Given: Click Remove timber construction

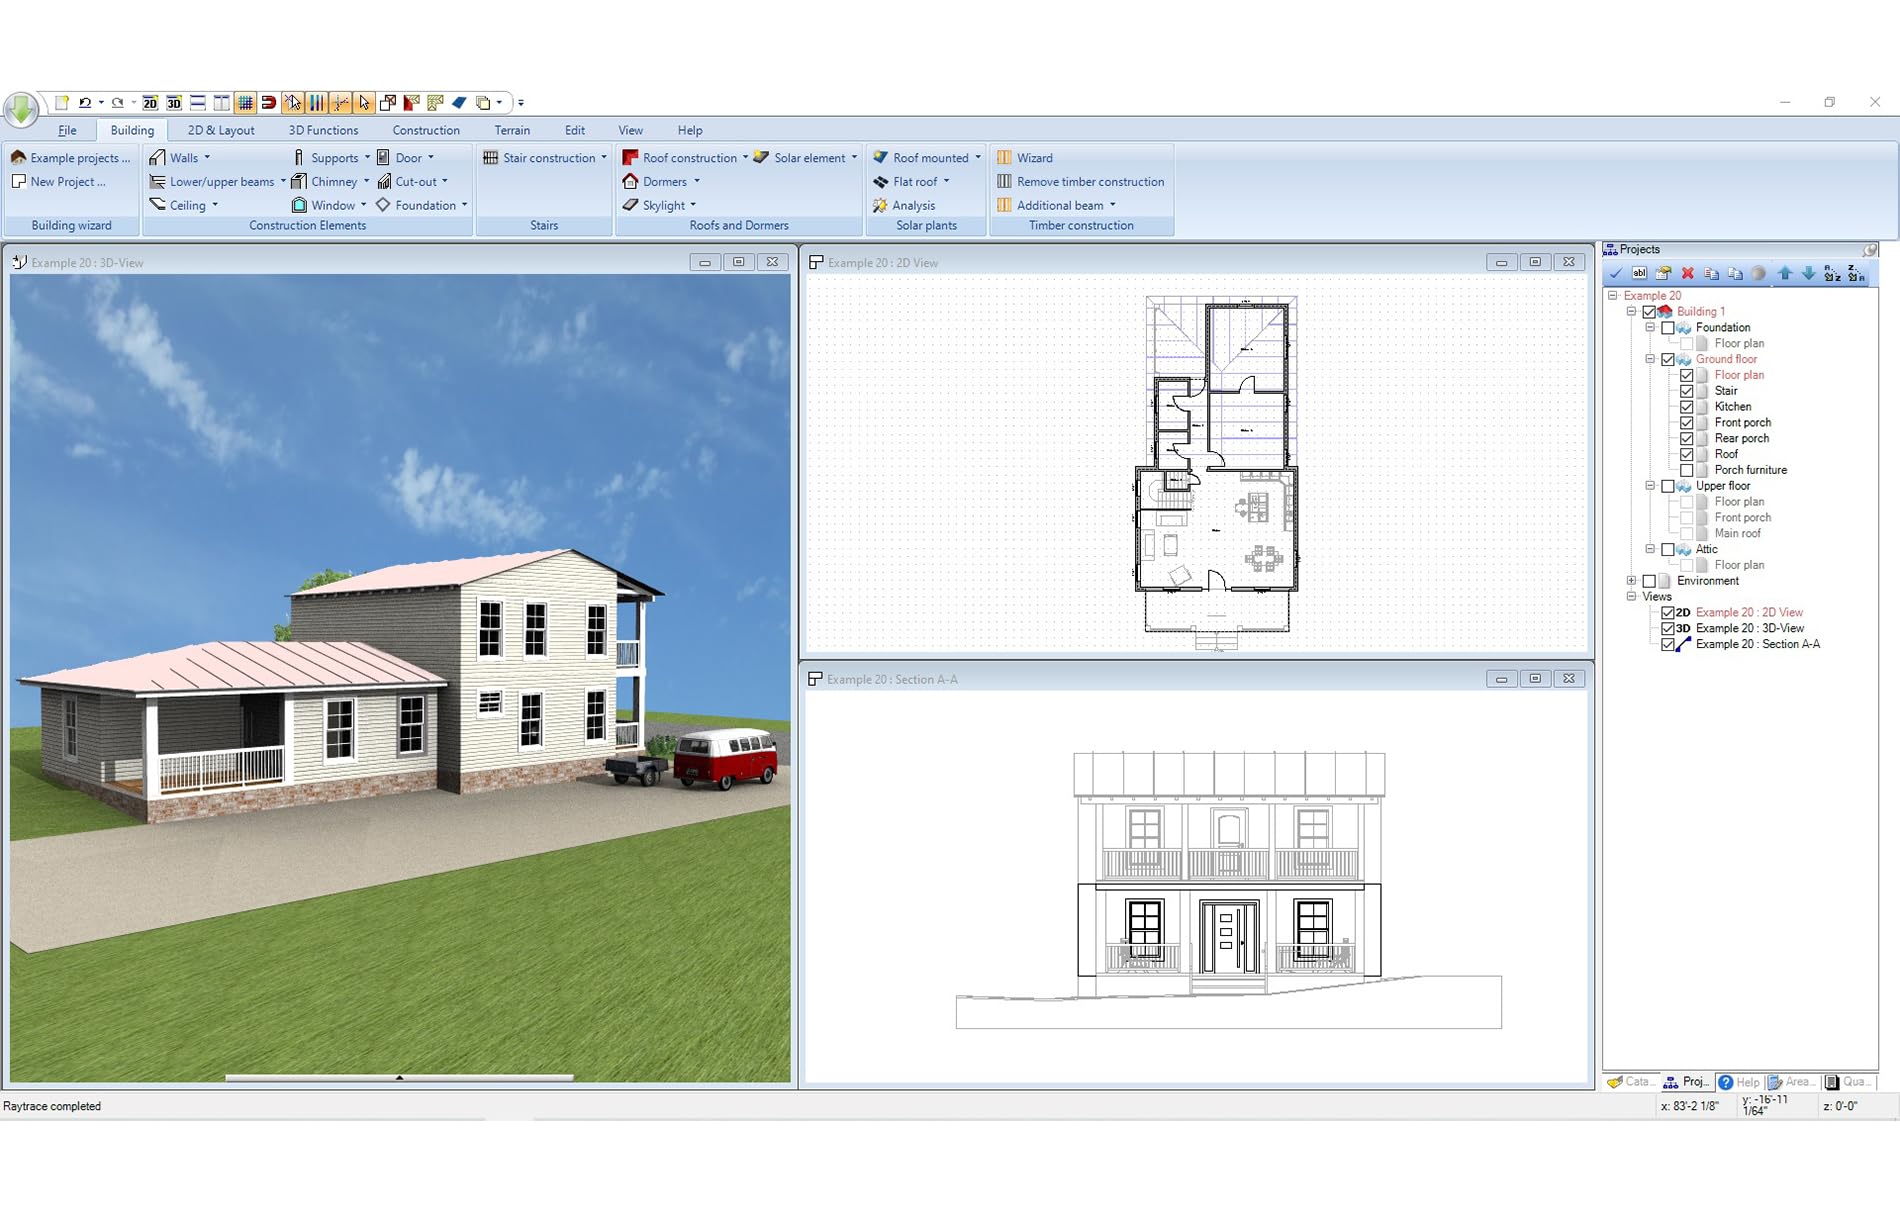Looking at the screenshot, I should click(x=1080, y=182).
